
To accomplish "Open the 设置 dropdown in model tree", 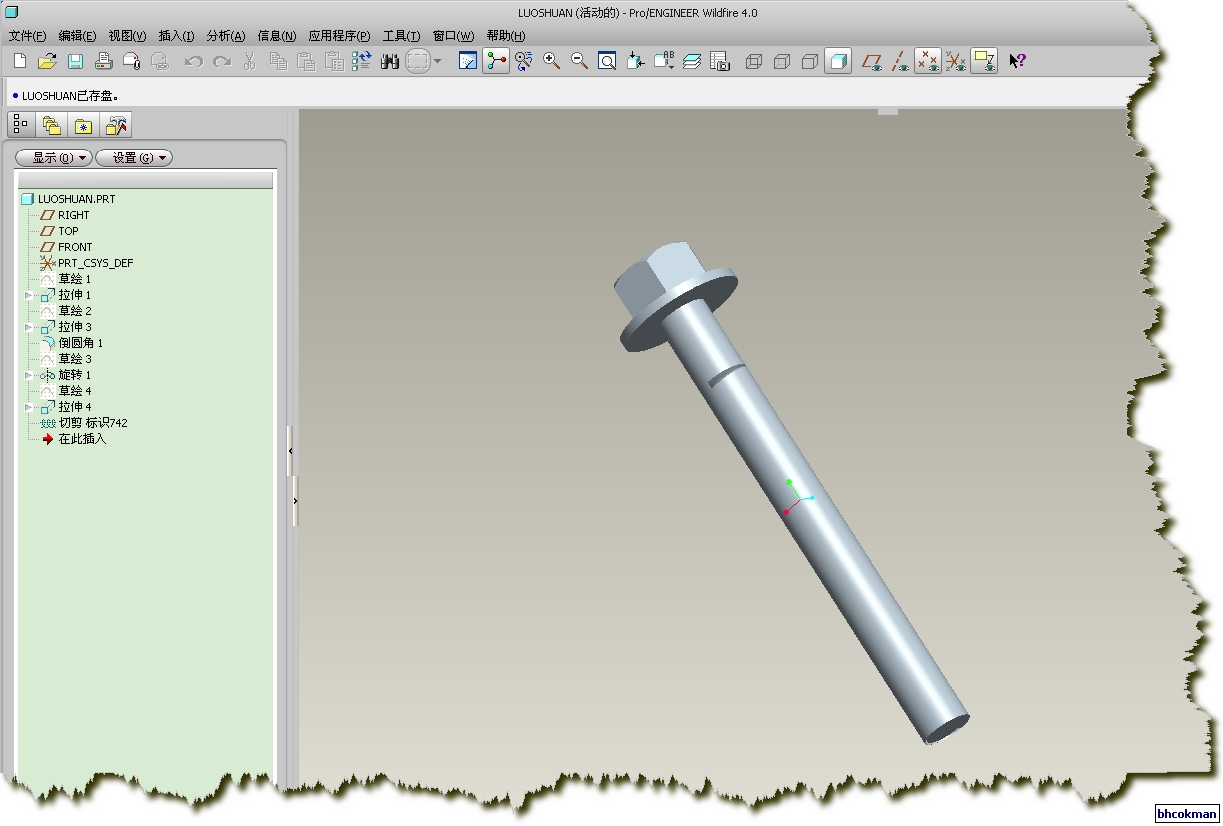I will tap(134, 158).
